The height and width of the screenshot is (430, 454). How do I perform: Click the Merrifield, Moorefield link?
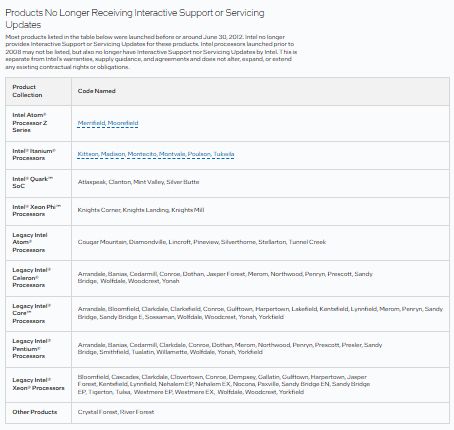108,123
